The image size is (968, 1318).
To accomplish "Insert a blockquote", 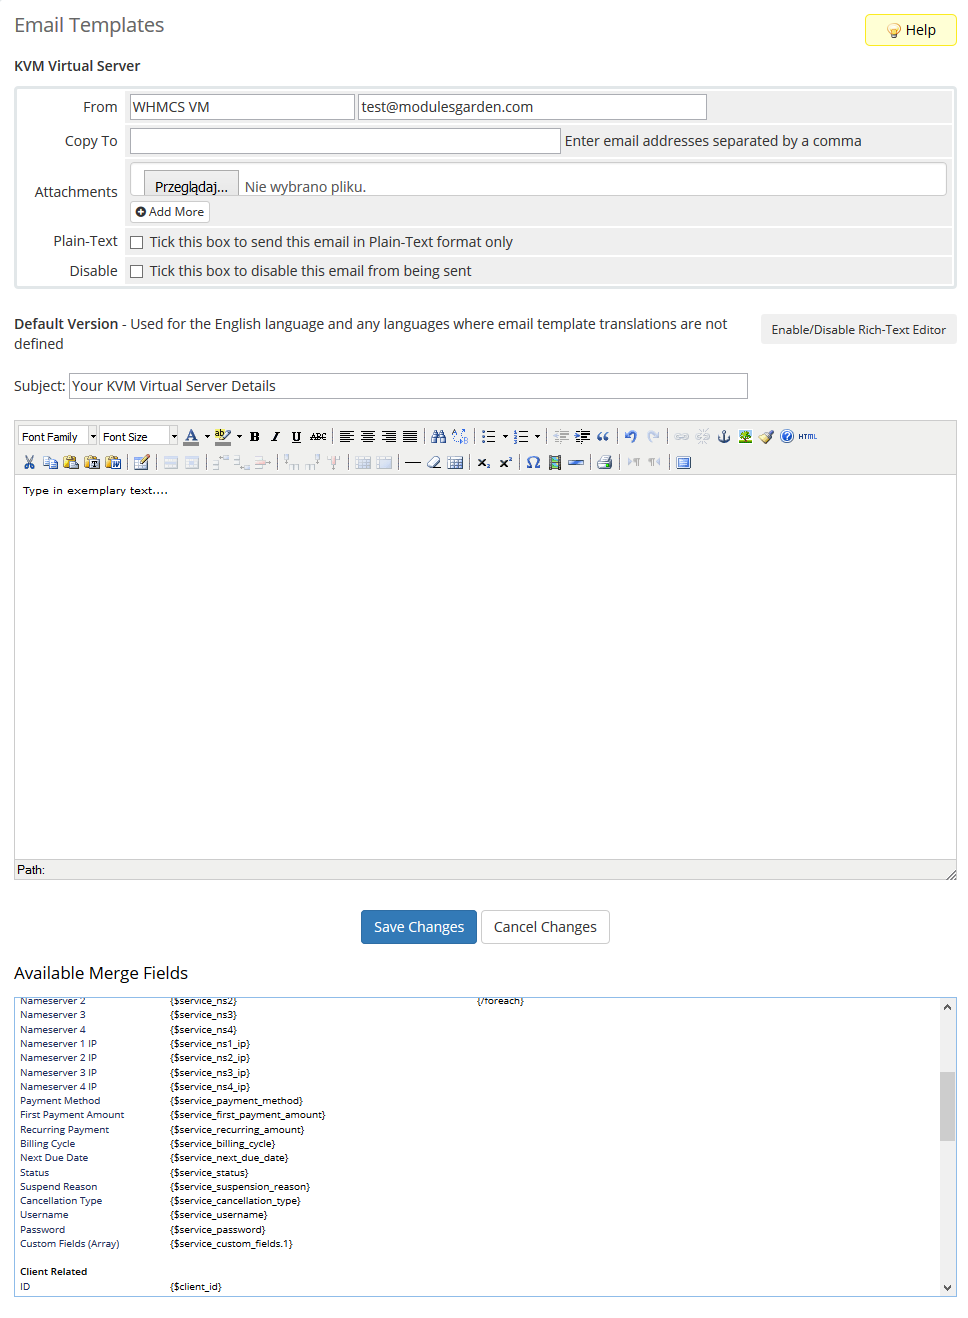I will coord(603,436).
